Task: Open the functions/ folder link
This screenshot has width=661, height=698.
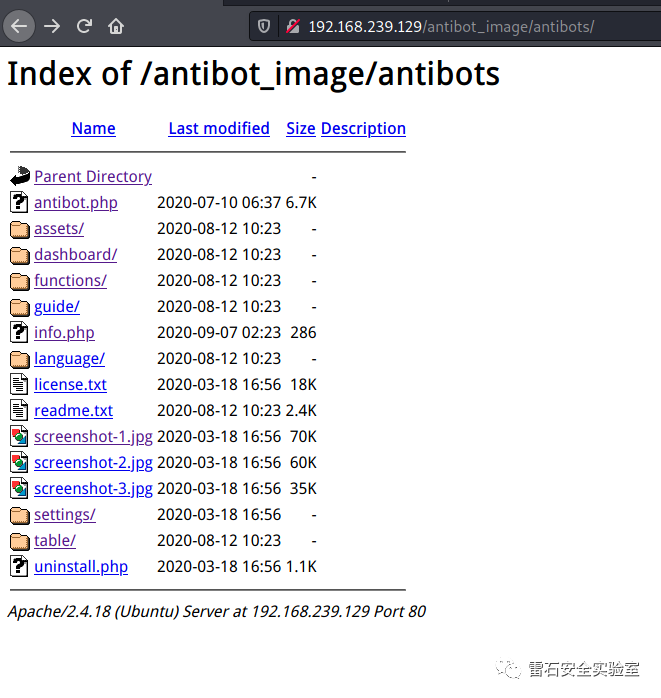Action: click(70, 280)
